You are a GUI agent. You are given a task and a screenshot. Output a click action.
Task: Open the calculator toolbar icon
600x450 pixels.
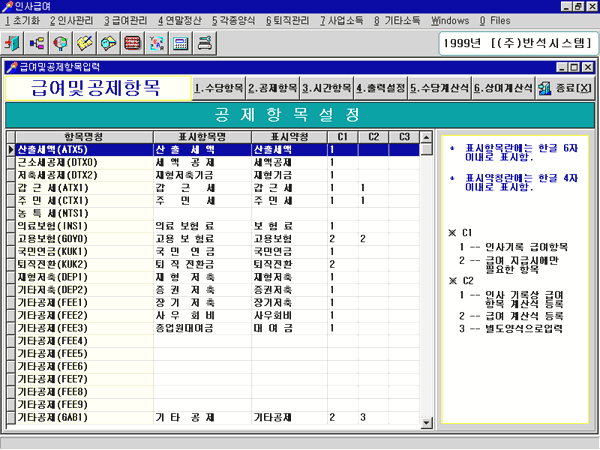[180, 43]
